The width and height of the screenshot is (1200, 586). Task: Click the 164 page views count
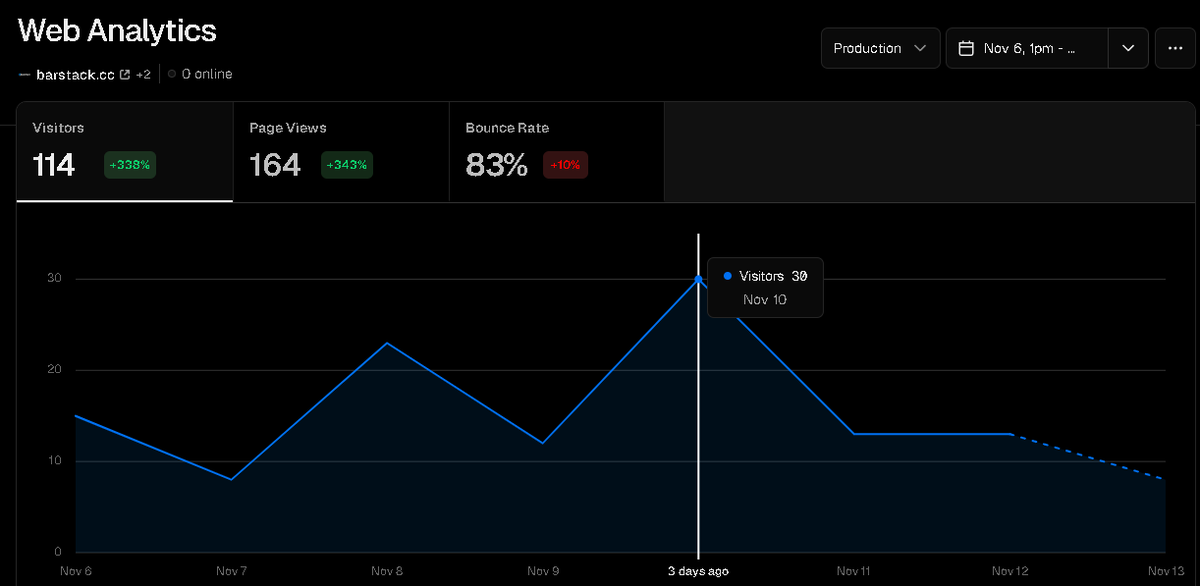(275, 165)
